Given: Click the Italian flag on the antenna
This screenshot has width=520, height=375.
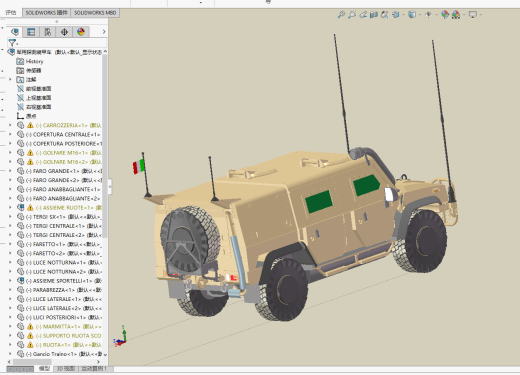Looking at the screenshot, I should tap(139, 166).
